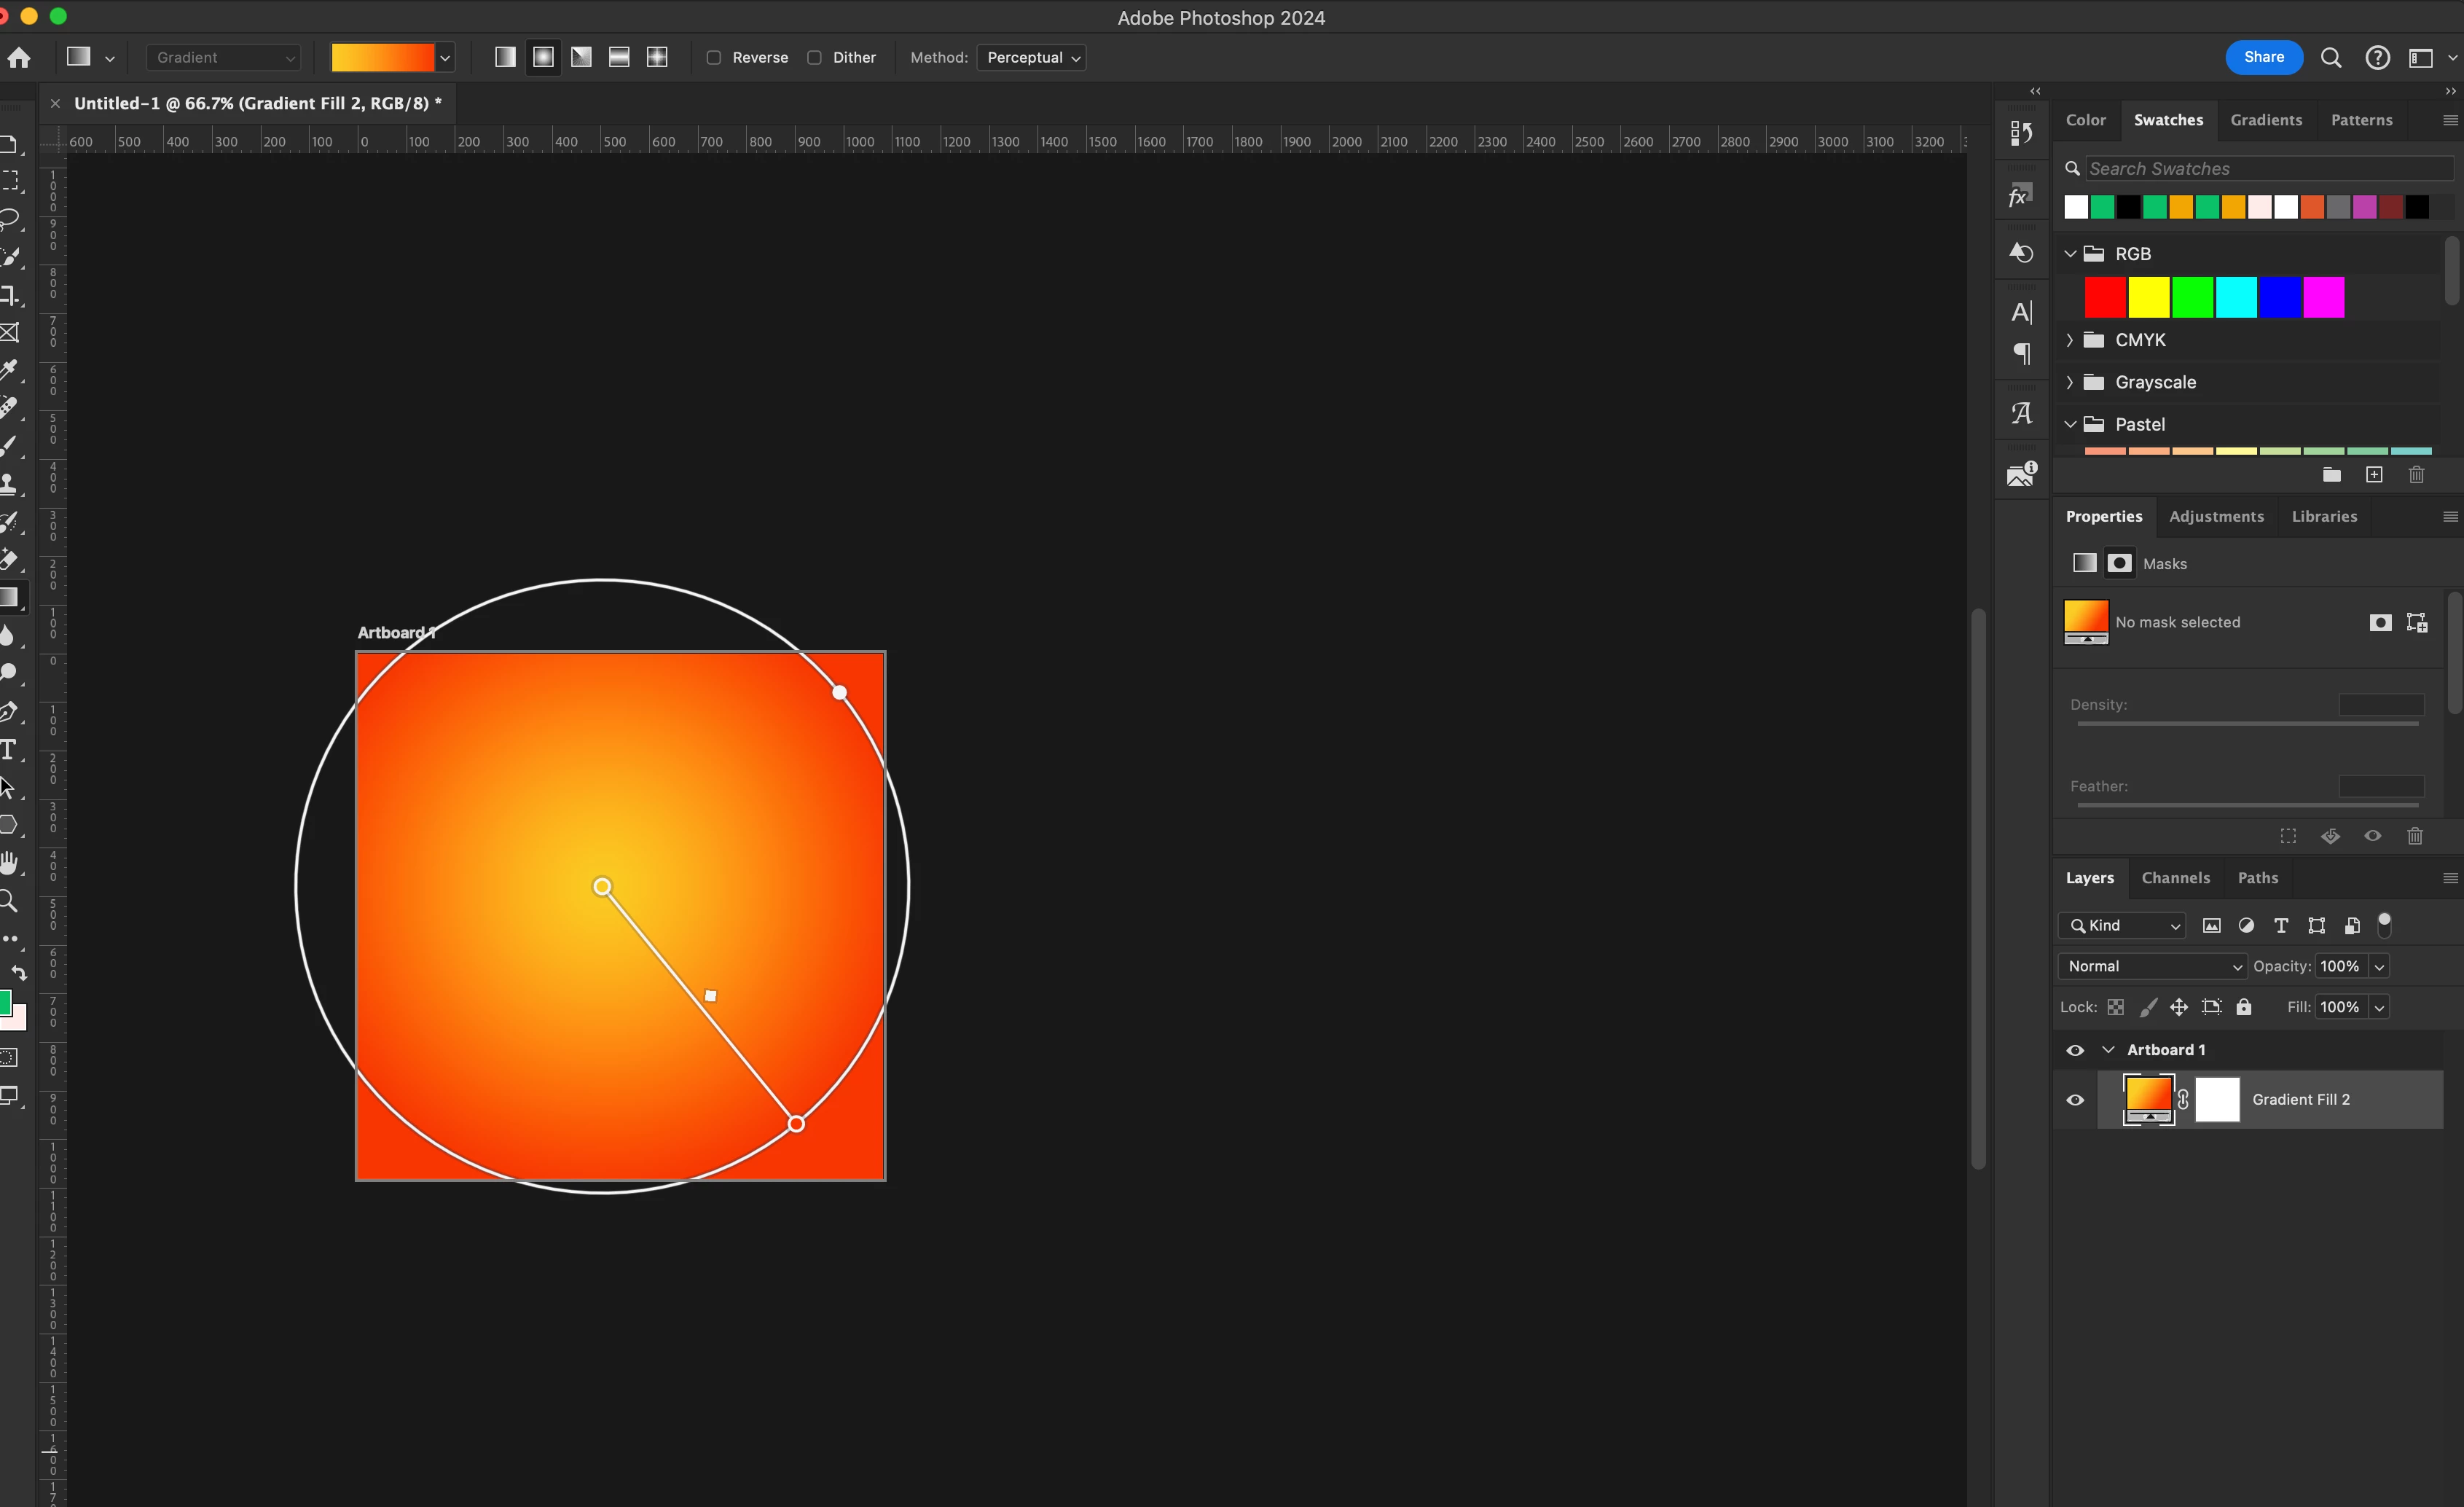Select the Hand tool
The height and width of the screenshot is (1507, 2464).
(x=9, y=863)
